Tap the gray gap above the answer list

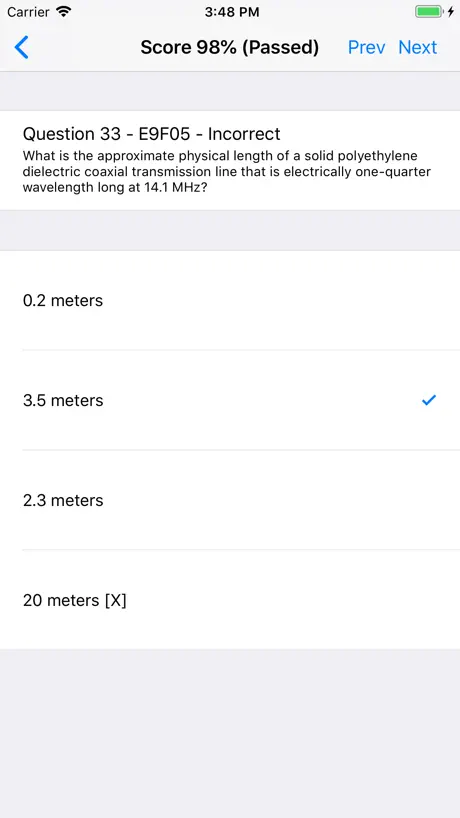click(x=230, y=230)
